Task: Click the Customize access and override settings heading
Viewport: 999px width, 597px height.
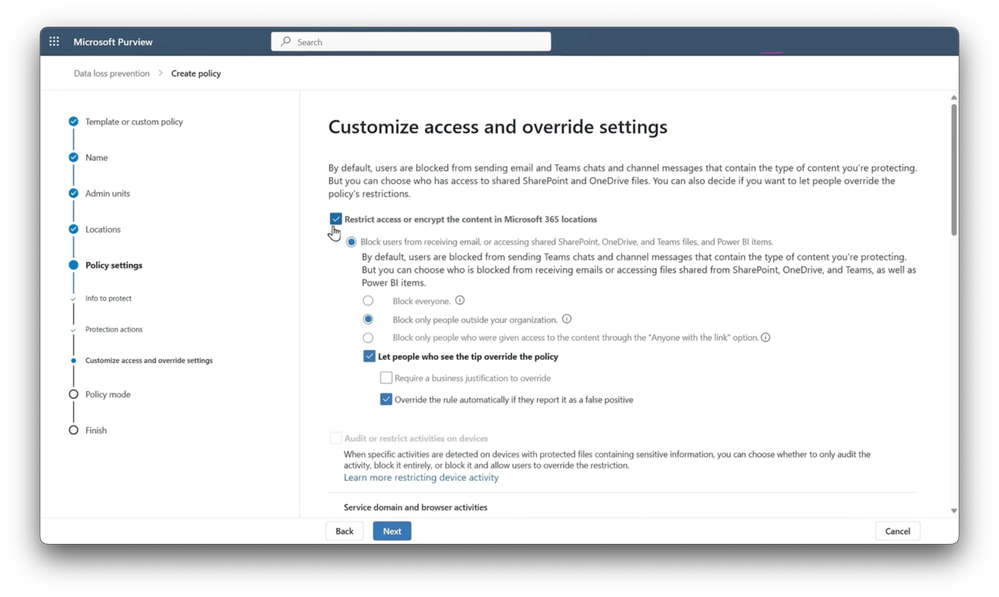Action: click(x=498, y=127)
